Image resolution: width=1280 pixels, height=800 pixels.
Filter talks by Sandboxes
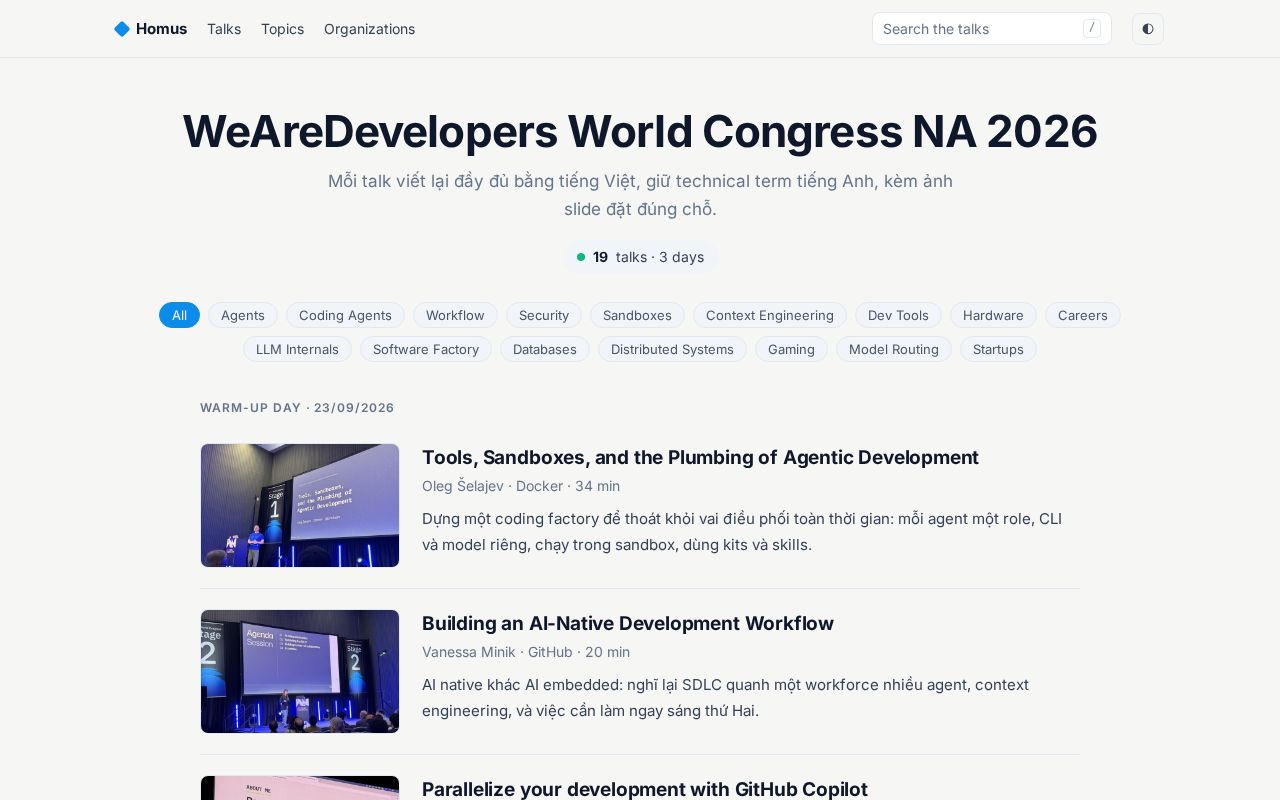click(637, 315)
